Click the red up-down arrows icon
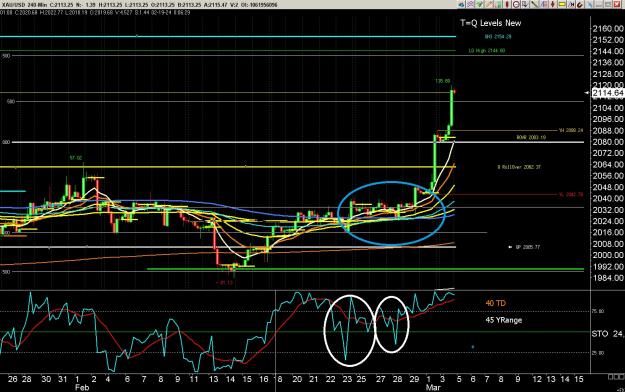The image size is (625, 392). (553, 4)
